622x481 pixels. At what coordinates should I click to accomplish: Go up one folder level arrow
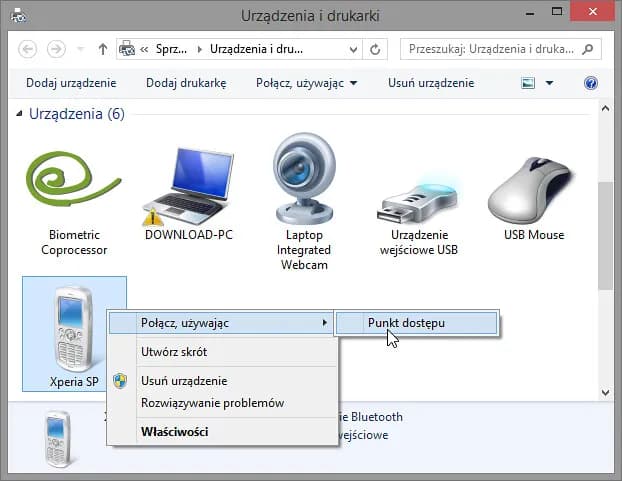tap(103, 49)
